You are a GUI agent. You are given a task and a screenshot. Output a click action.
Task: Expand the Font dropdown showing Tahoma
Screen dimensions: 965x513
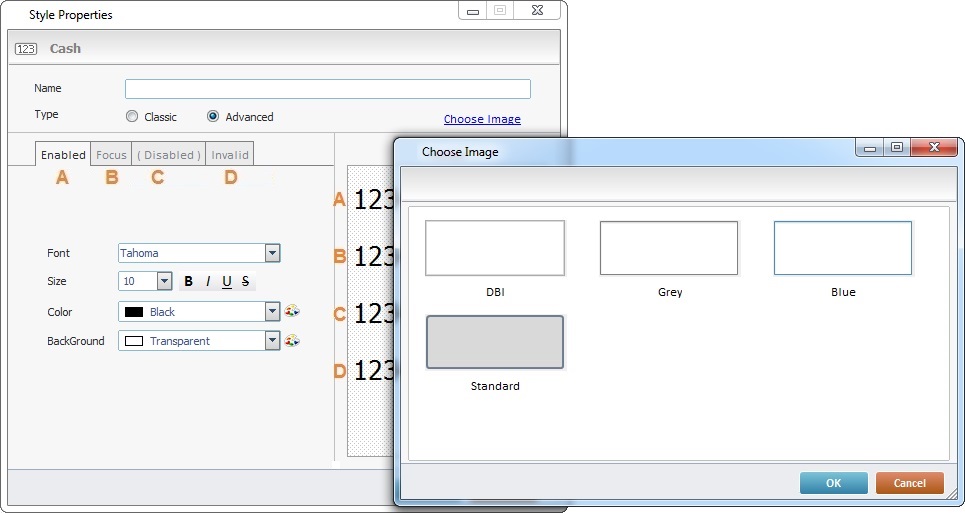pos(272,253)
